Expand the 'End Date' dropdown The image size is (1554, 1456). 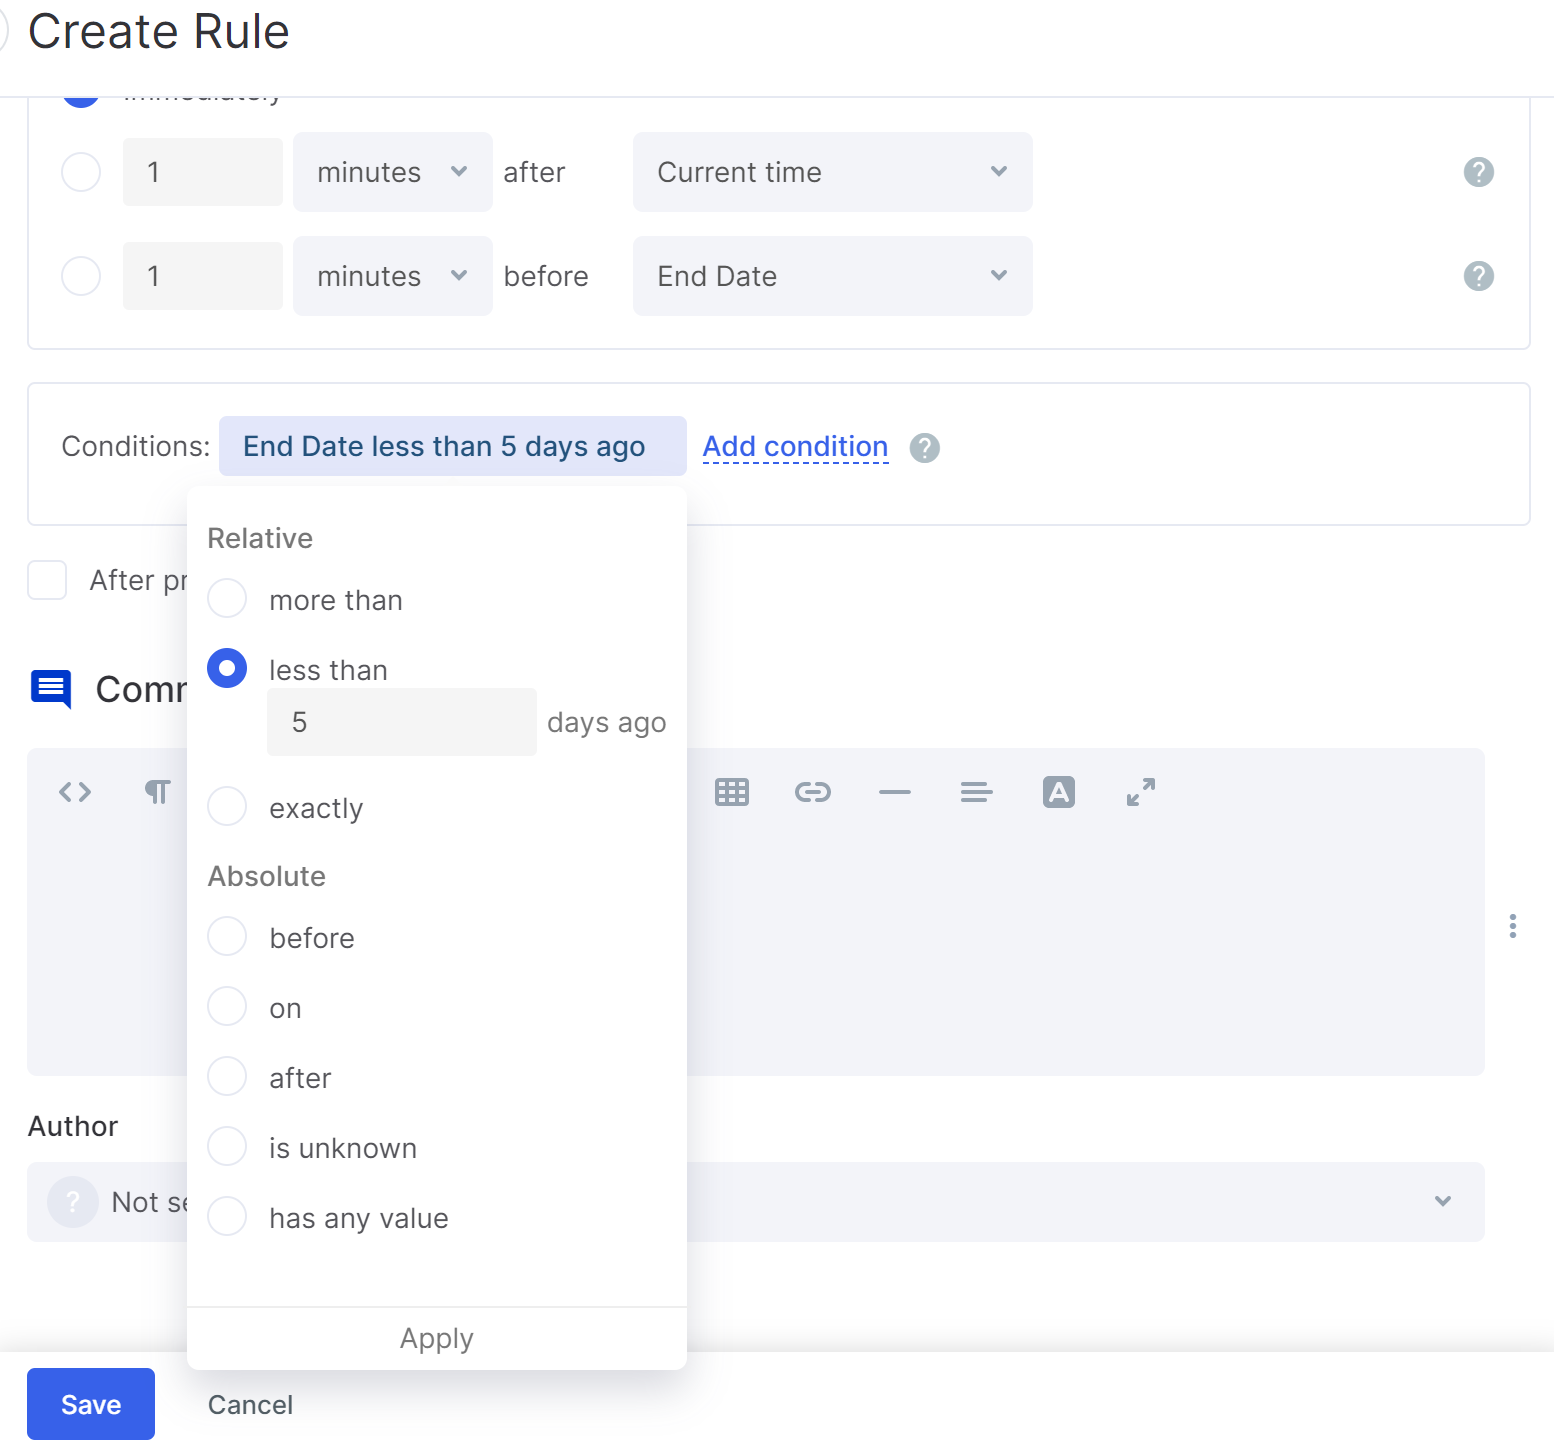tap(832, 276)
